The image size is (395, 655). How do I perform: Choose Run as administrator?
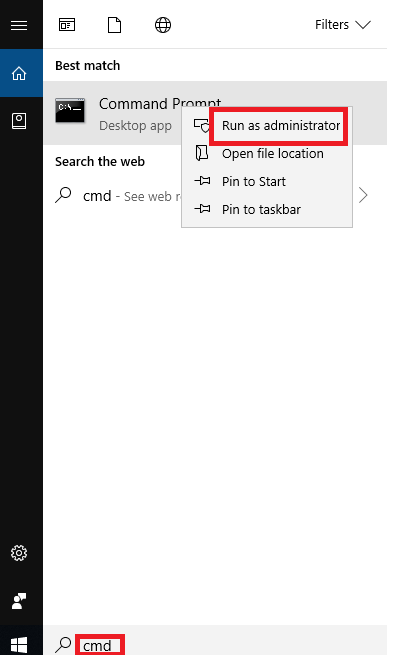[281, 125]
